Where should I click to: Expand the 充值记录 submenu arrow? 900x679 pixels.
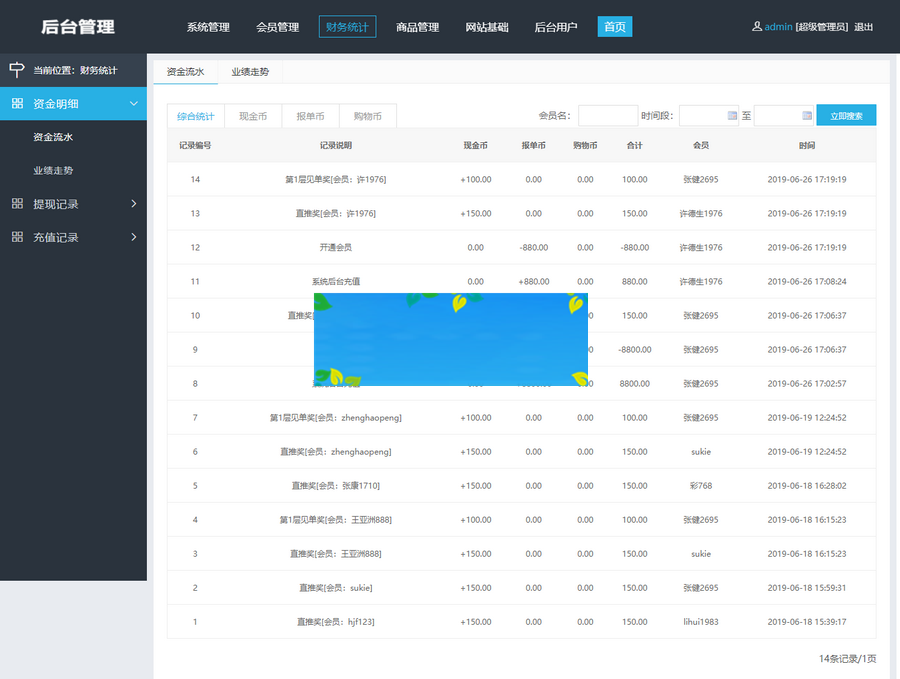[134, 237]
